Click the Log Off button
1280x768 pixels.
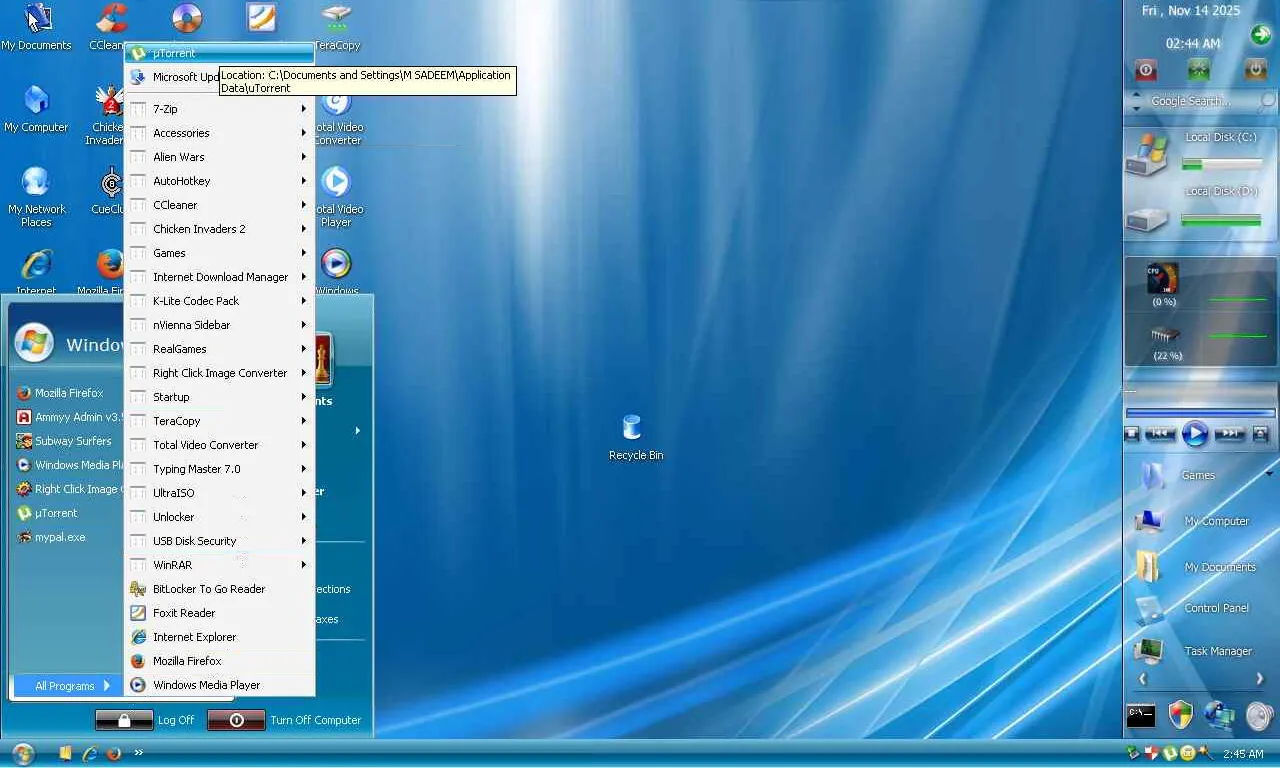point(145,720)
